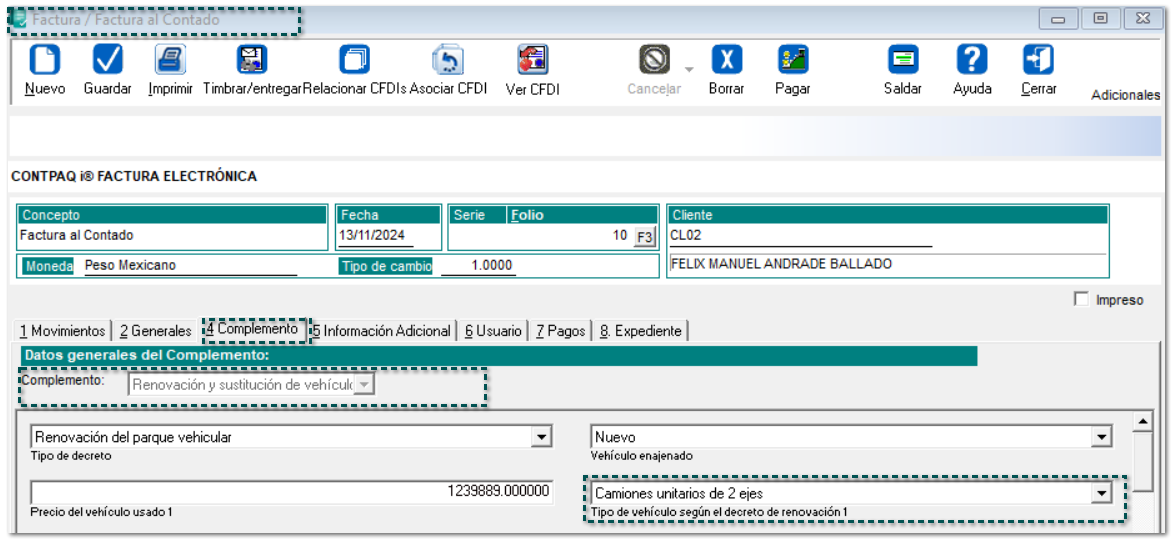Save invoice with Guardar icon
Screen dimensions: 1174x542
point(107,61)
